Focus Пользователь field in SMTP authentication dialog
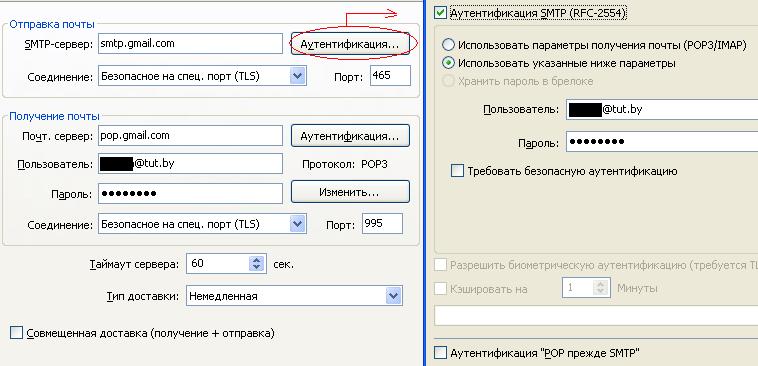 [662, 110]
